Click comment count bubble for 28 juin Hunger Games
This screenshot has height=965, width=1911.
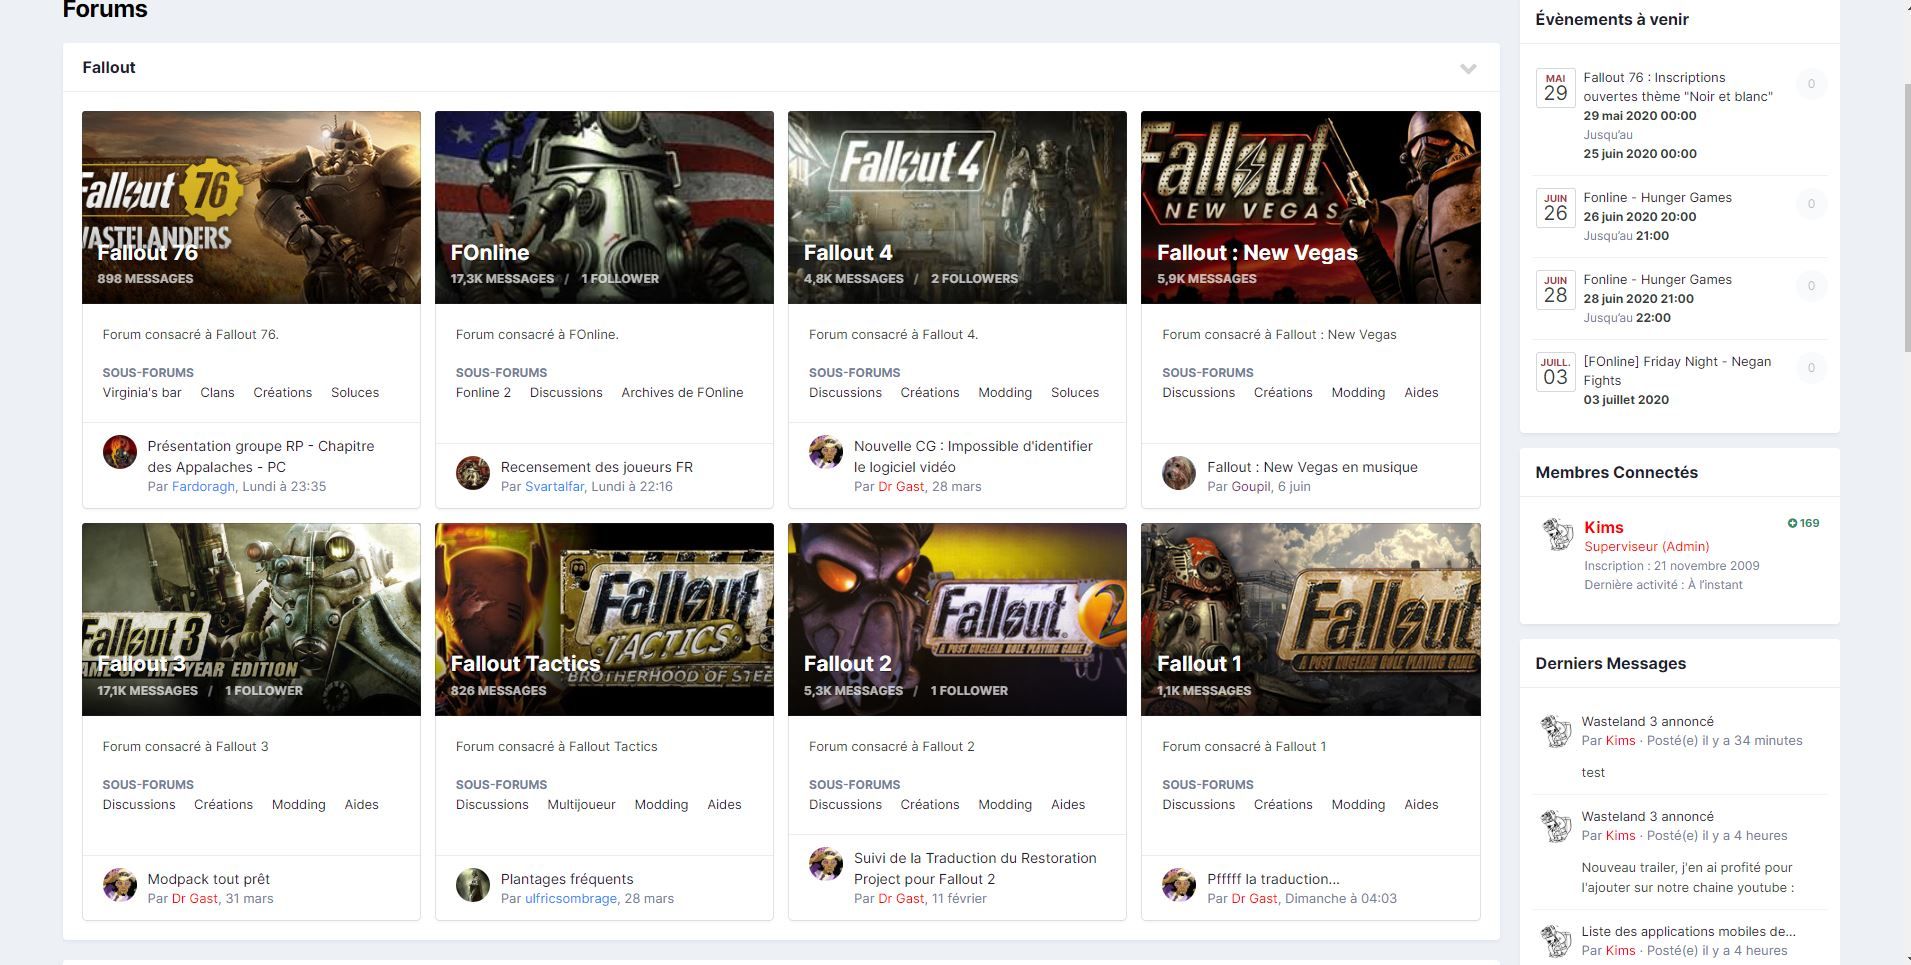1811,286
